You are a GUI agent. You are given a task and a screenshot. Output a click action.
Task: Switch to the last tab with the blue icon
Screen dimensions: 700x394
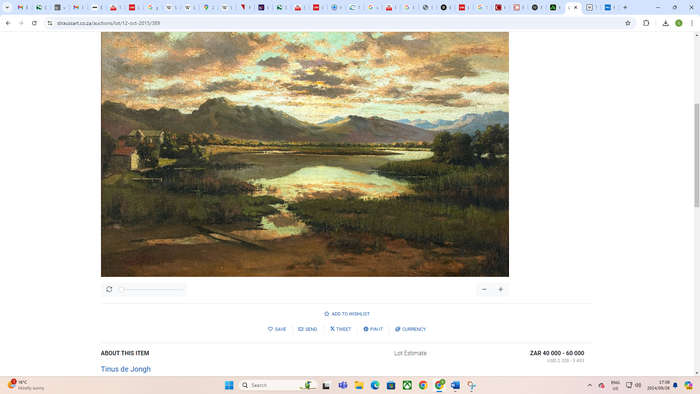tap(608, 7)
